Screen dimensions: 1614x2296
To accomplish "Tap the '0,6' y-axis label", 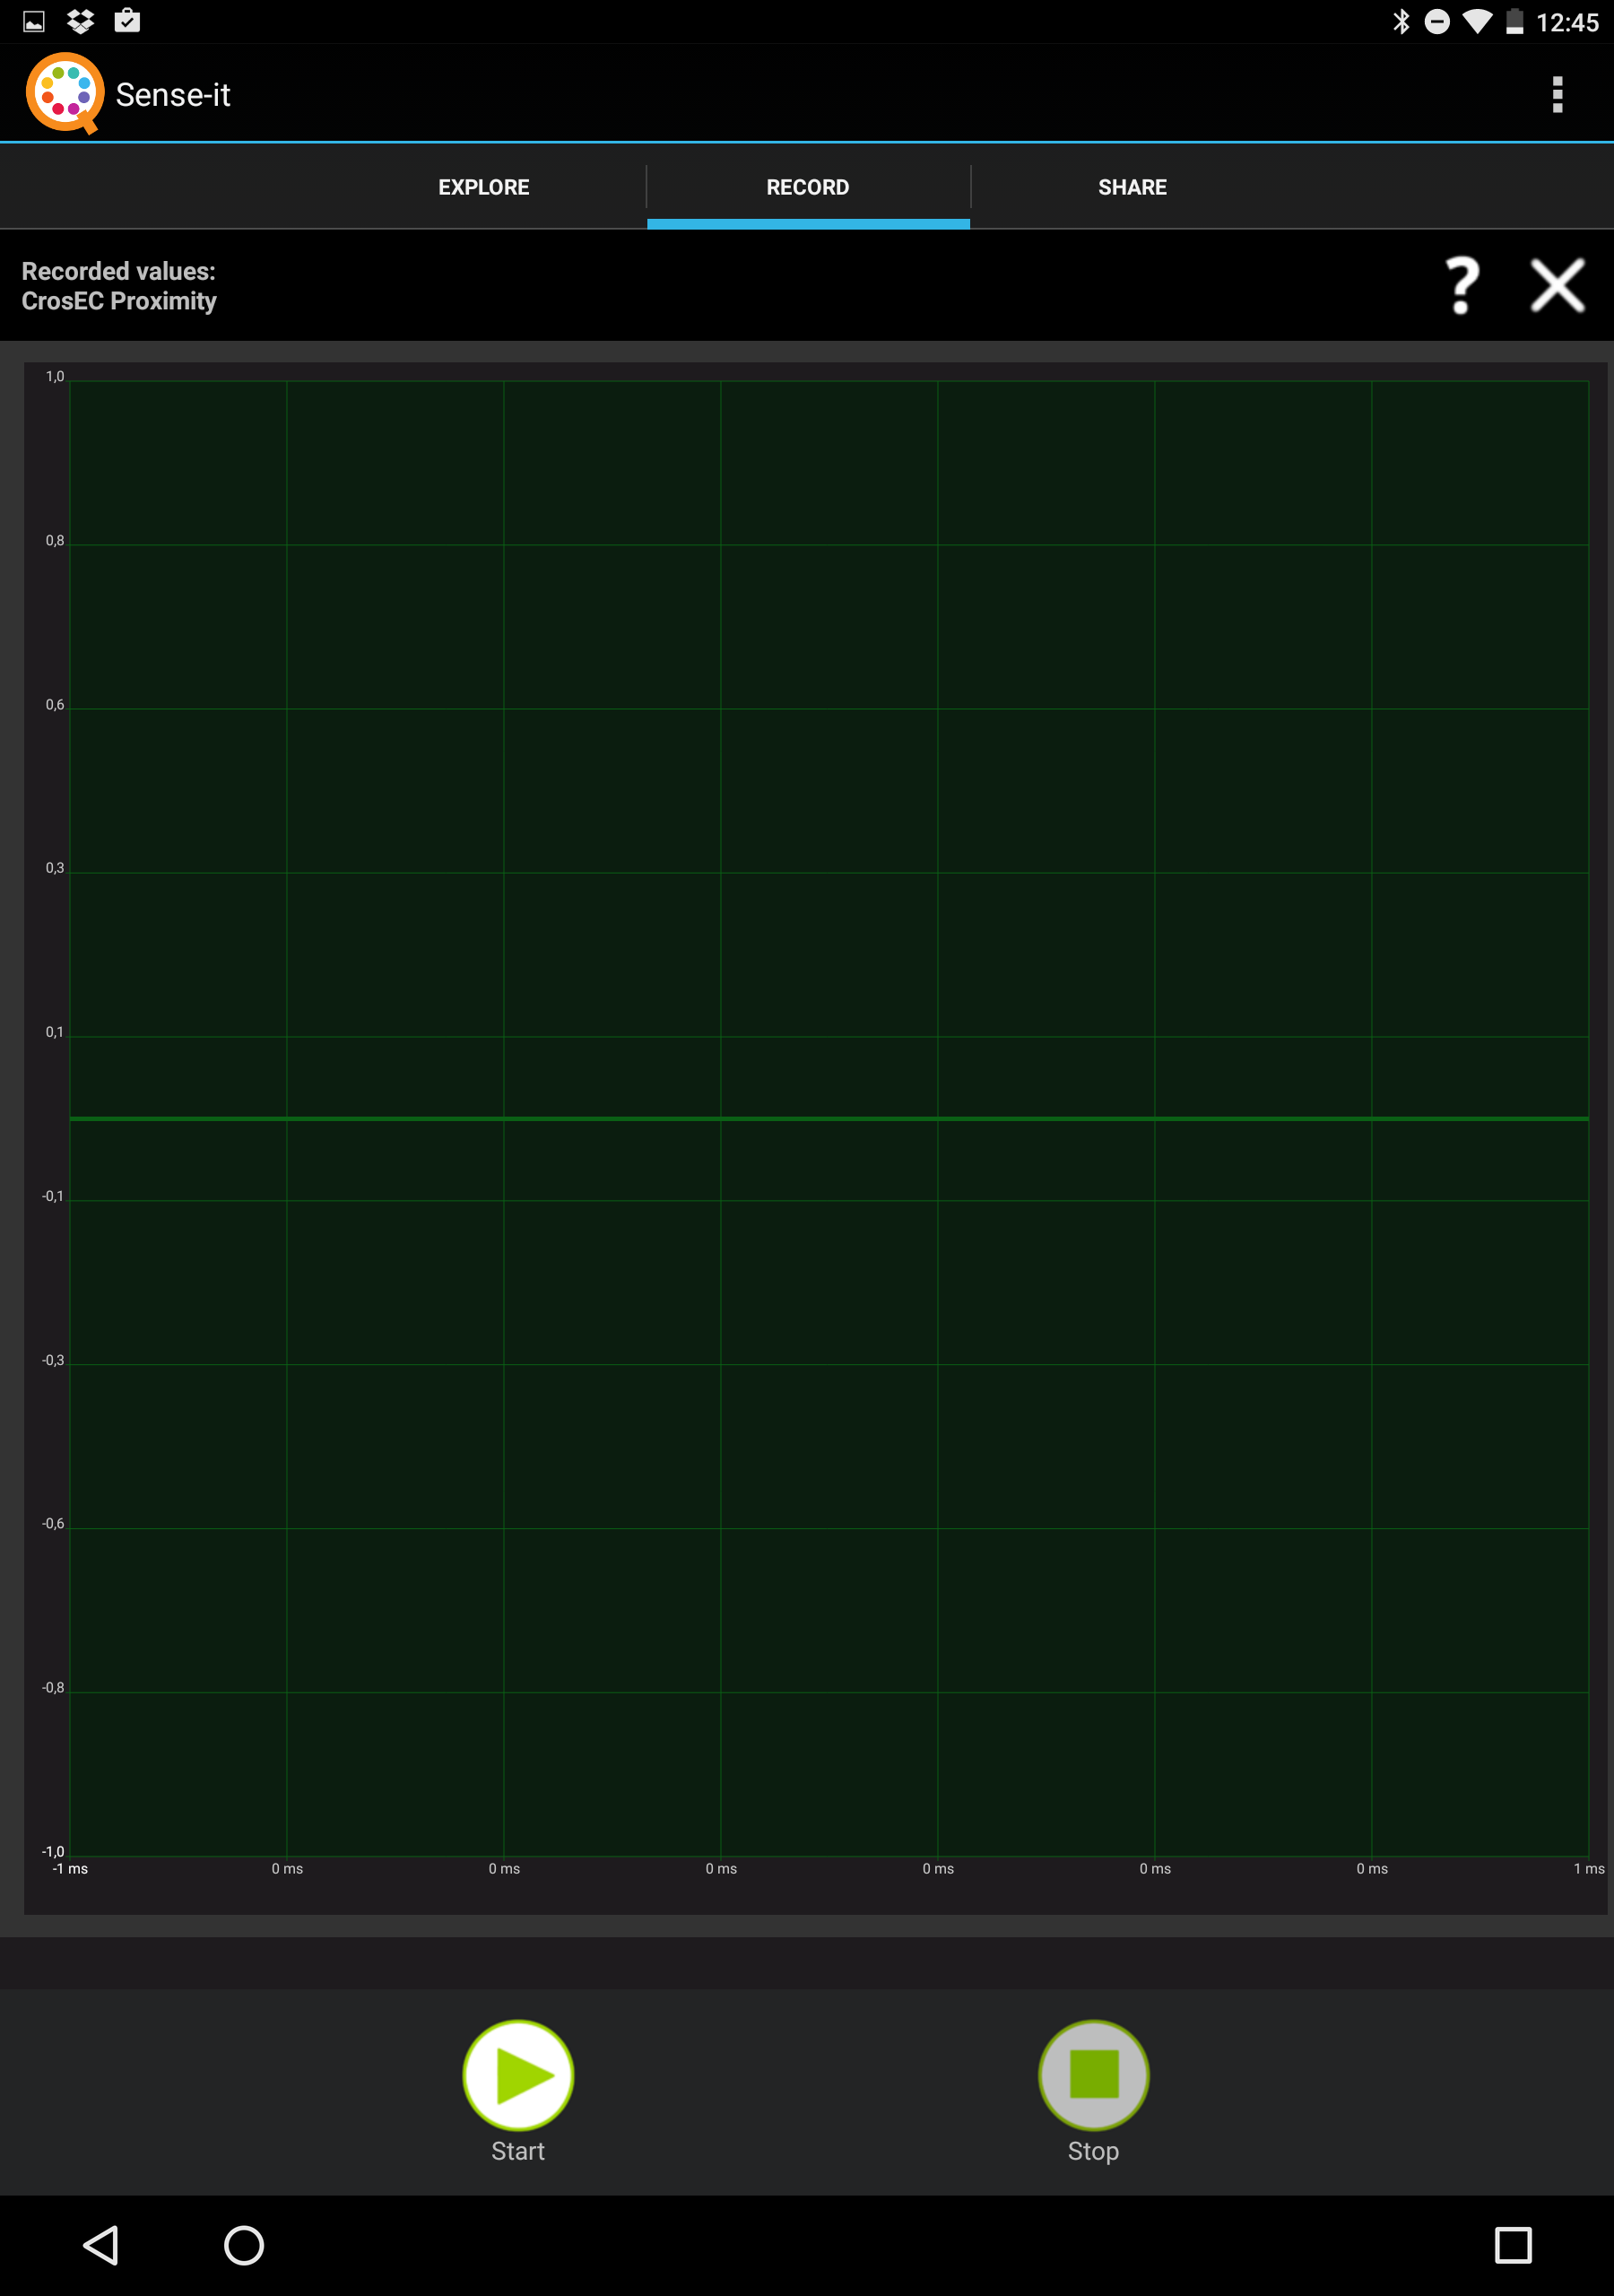I will click(x=55, y=705).
